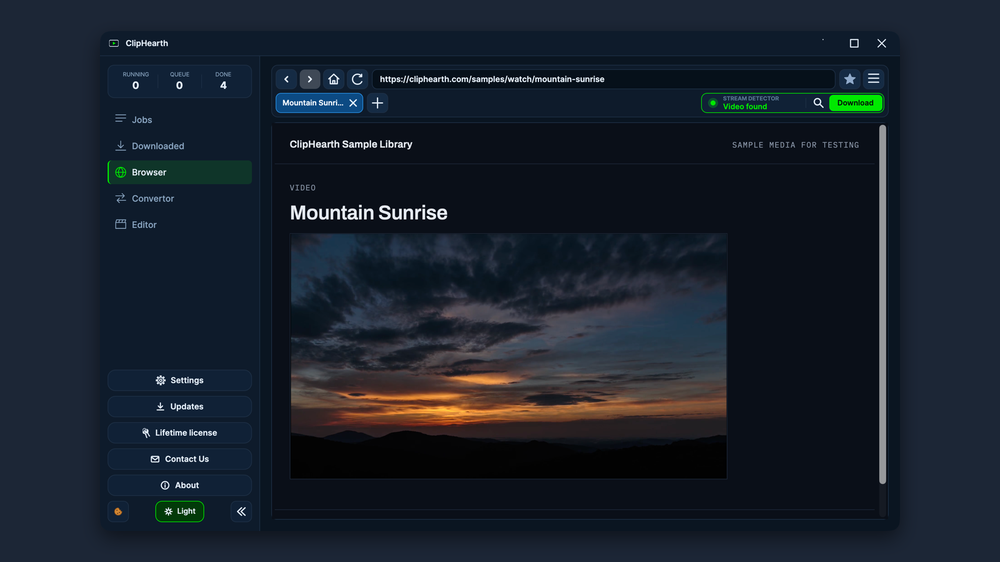Image resolution: width=1000 pixels, height=562 pixels.
Task: Click the Done counter showing 4
Action: click(x=223, y=81)
